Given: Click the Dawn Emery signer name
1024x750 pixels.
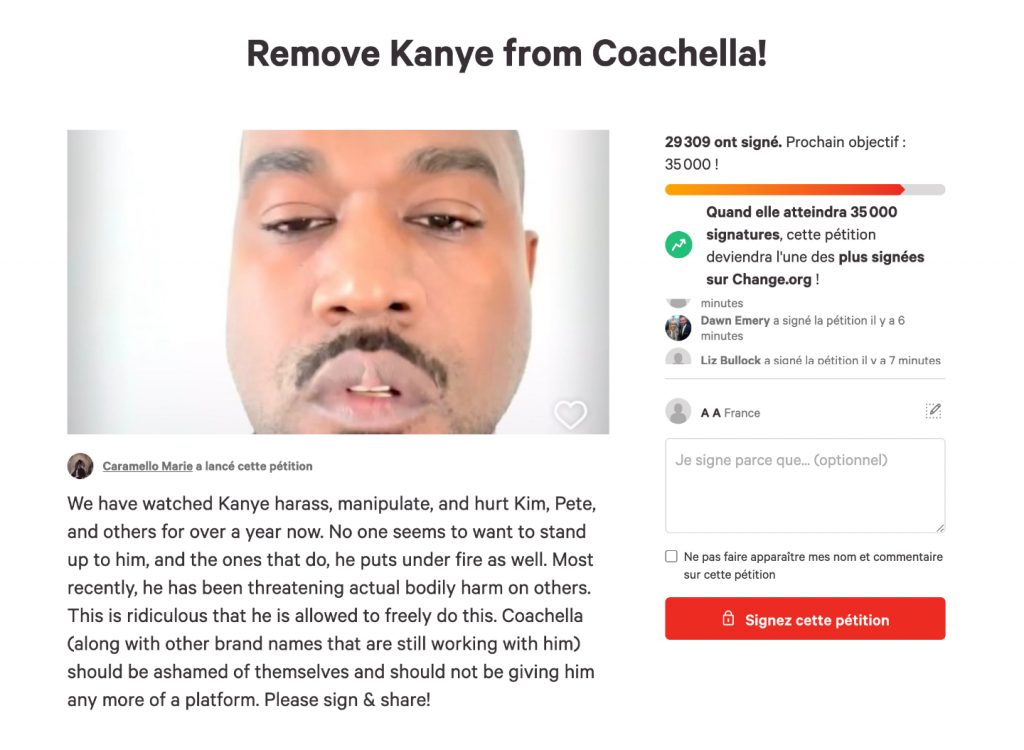Looking at the screenshot, I should point(735,321).
